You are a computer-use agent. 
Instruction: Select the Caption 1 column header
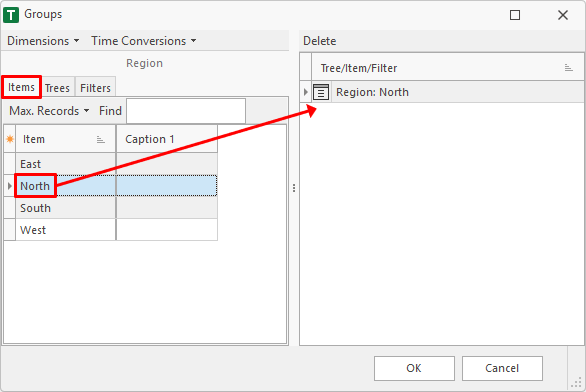[x=167, y=139]
